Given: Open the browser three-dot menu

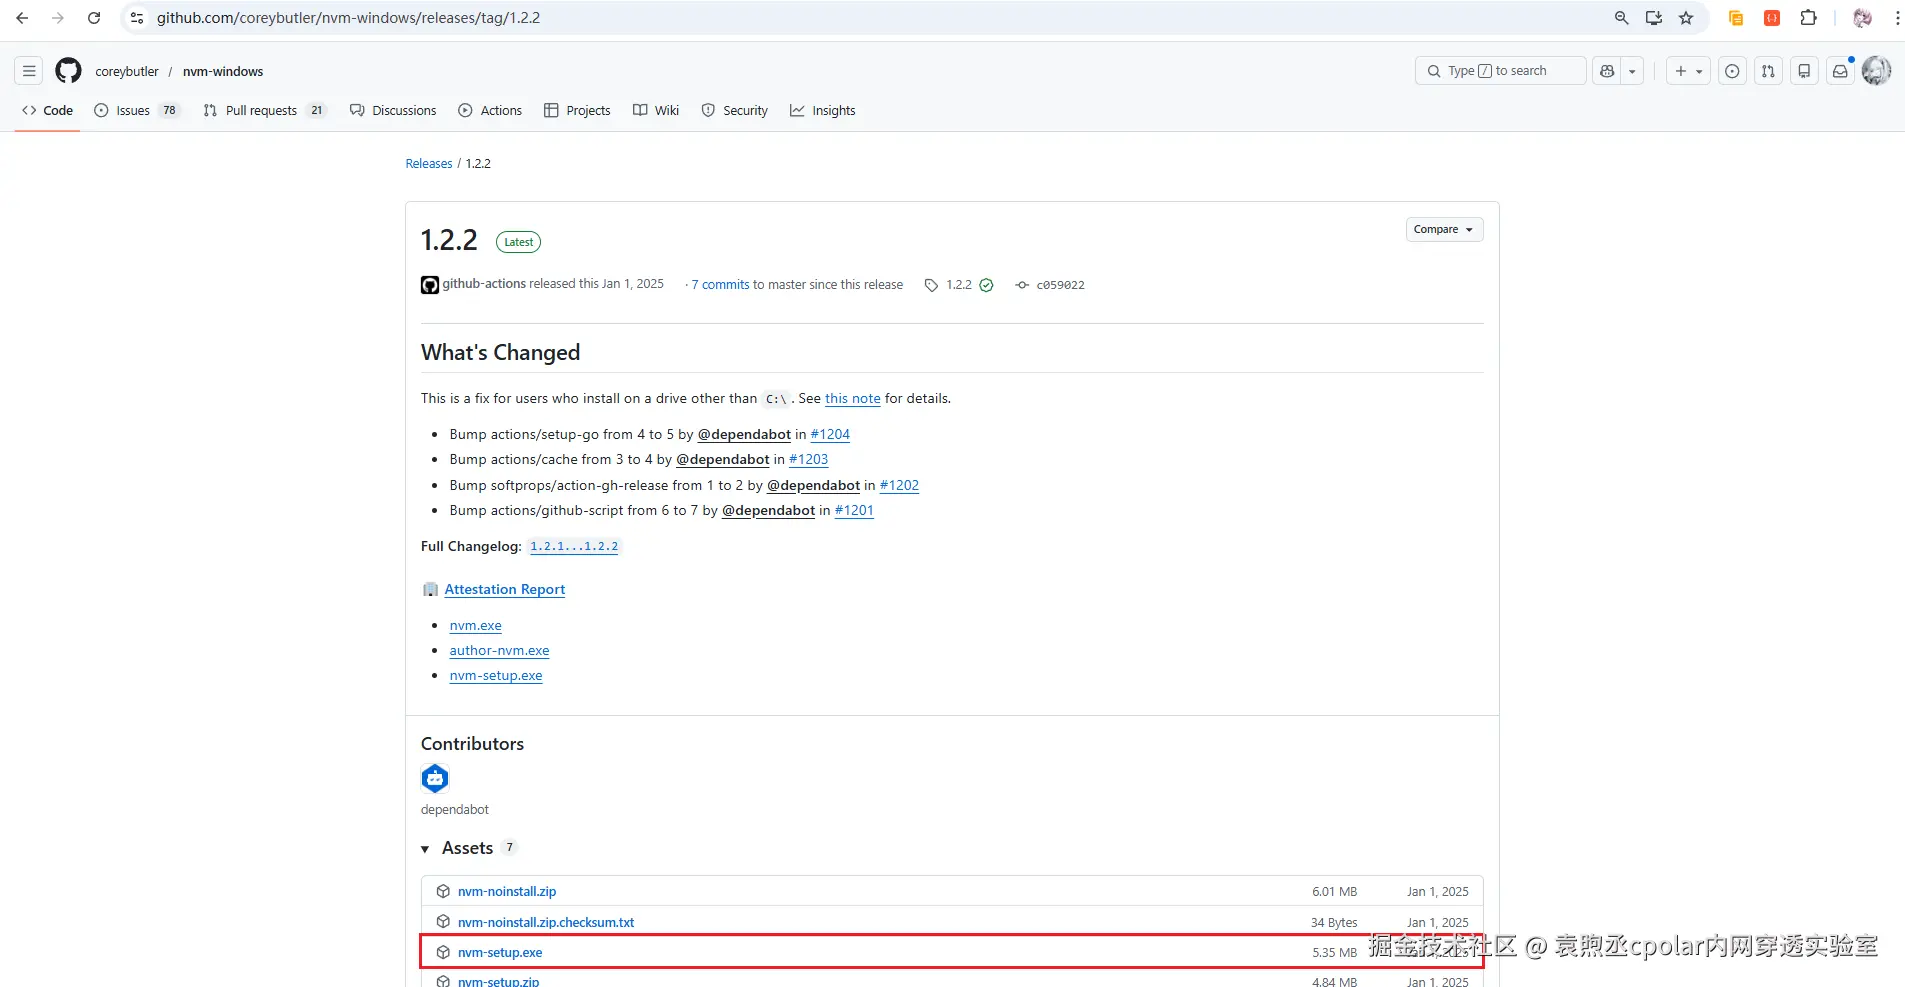Looking at the screenshot, I should pyautogui.click(x=1897, y=18).
